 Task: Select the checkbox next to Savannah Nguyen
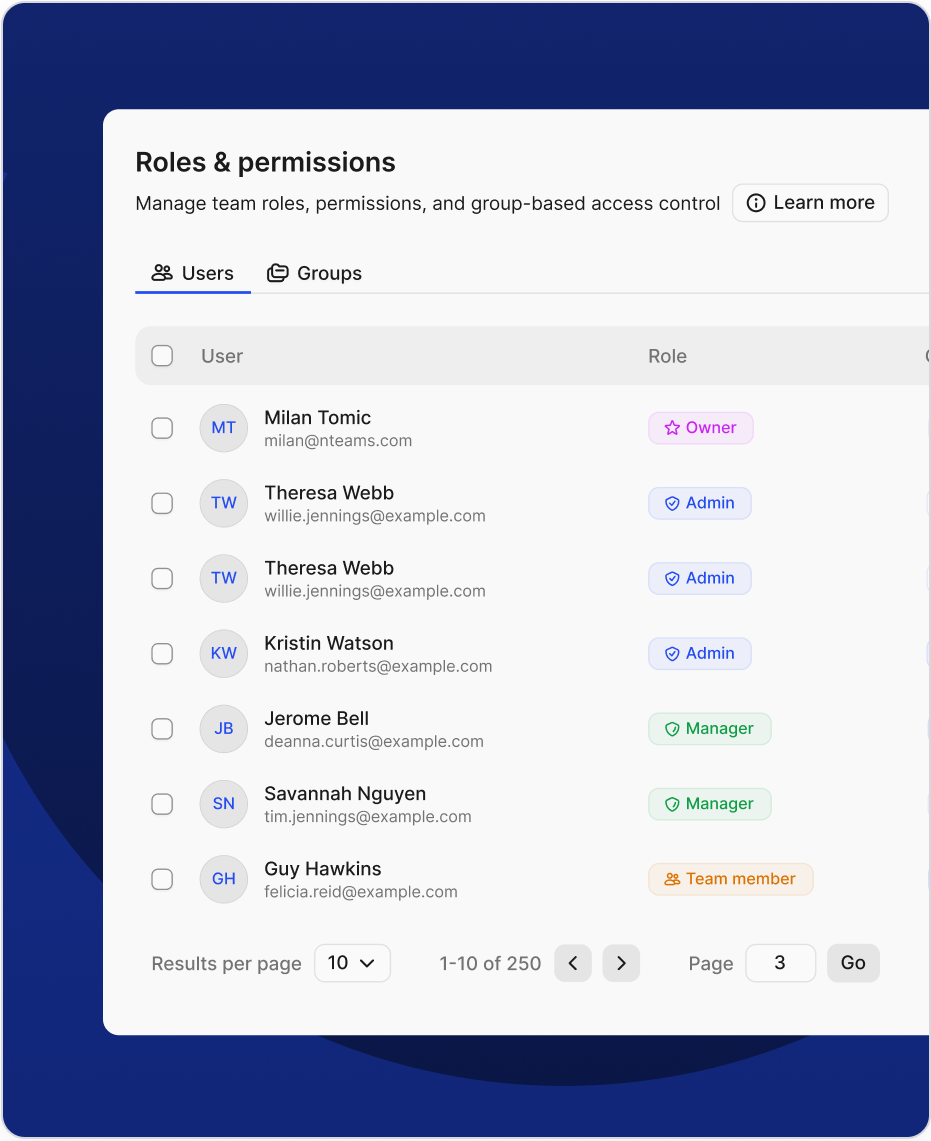click(162, 804)
